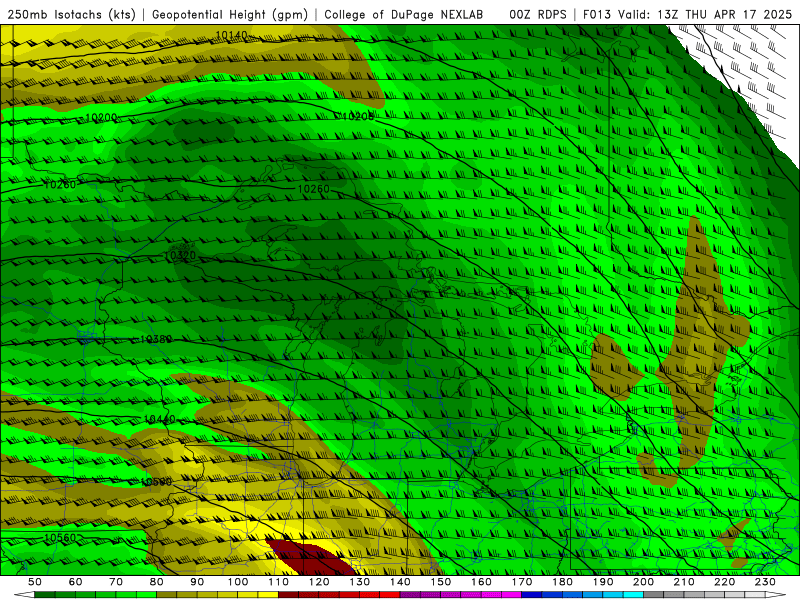Click the 60 value on color scale
This screenshot has height=600, width=800.
[76, 582]
